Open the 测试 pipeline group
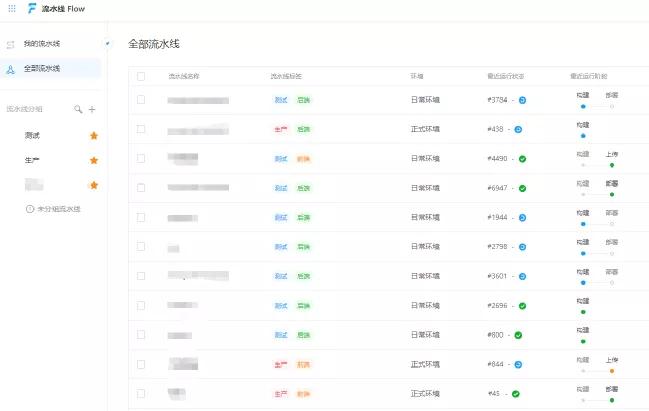 [32, 135]
